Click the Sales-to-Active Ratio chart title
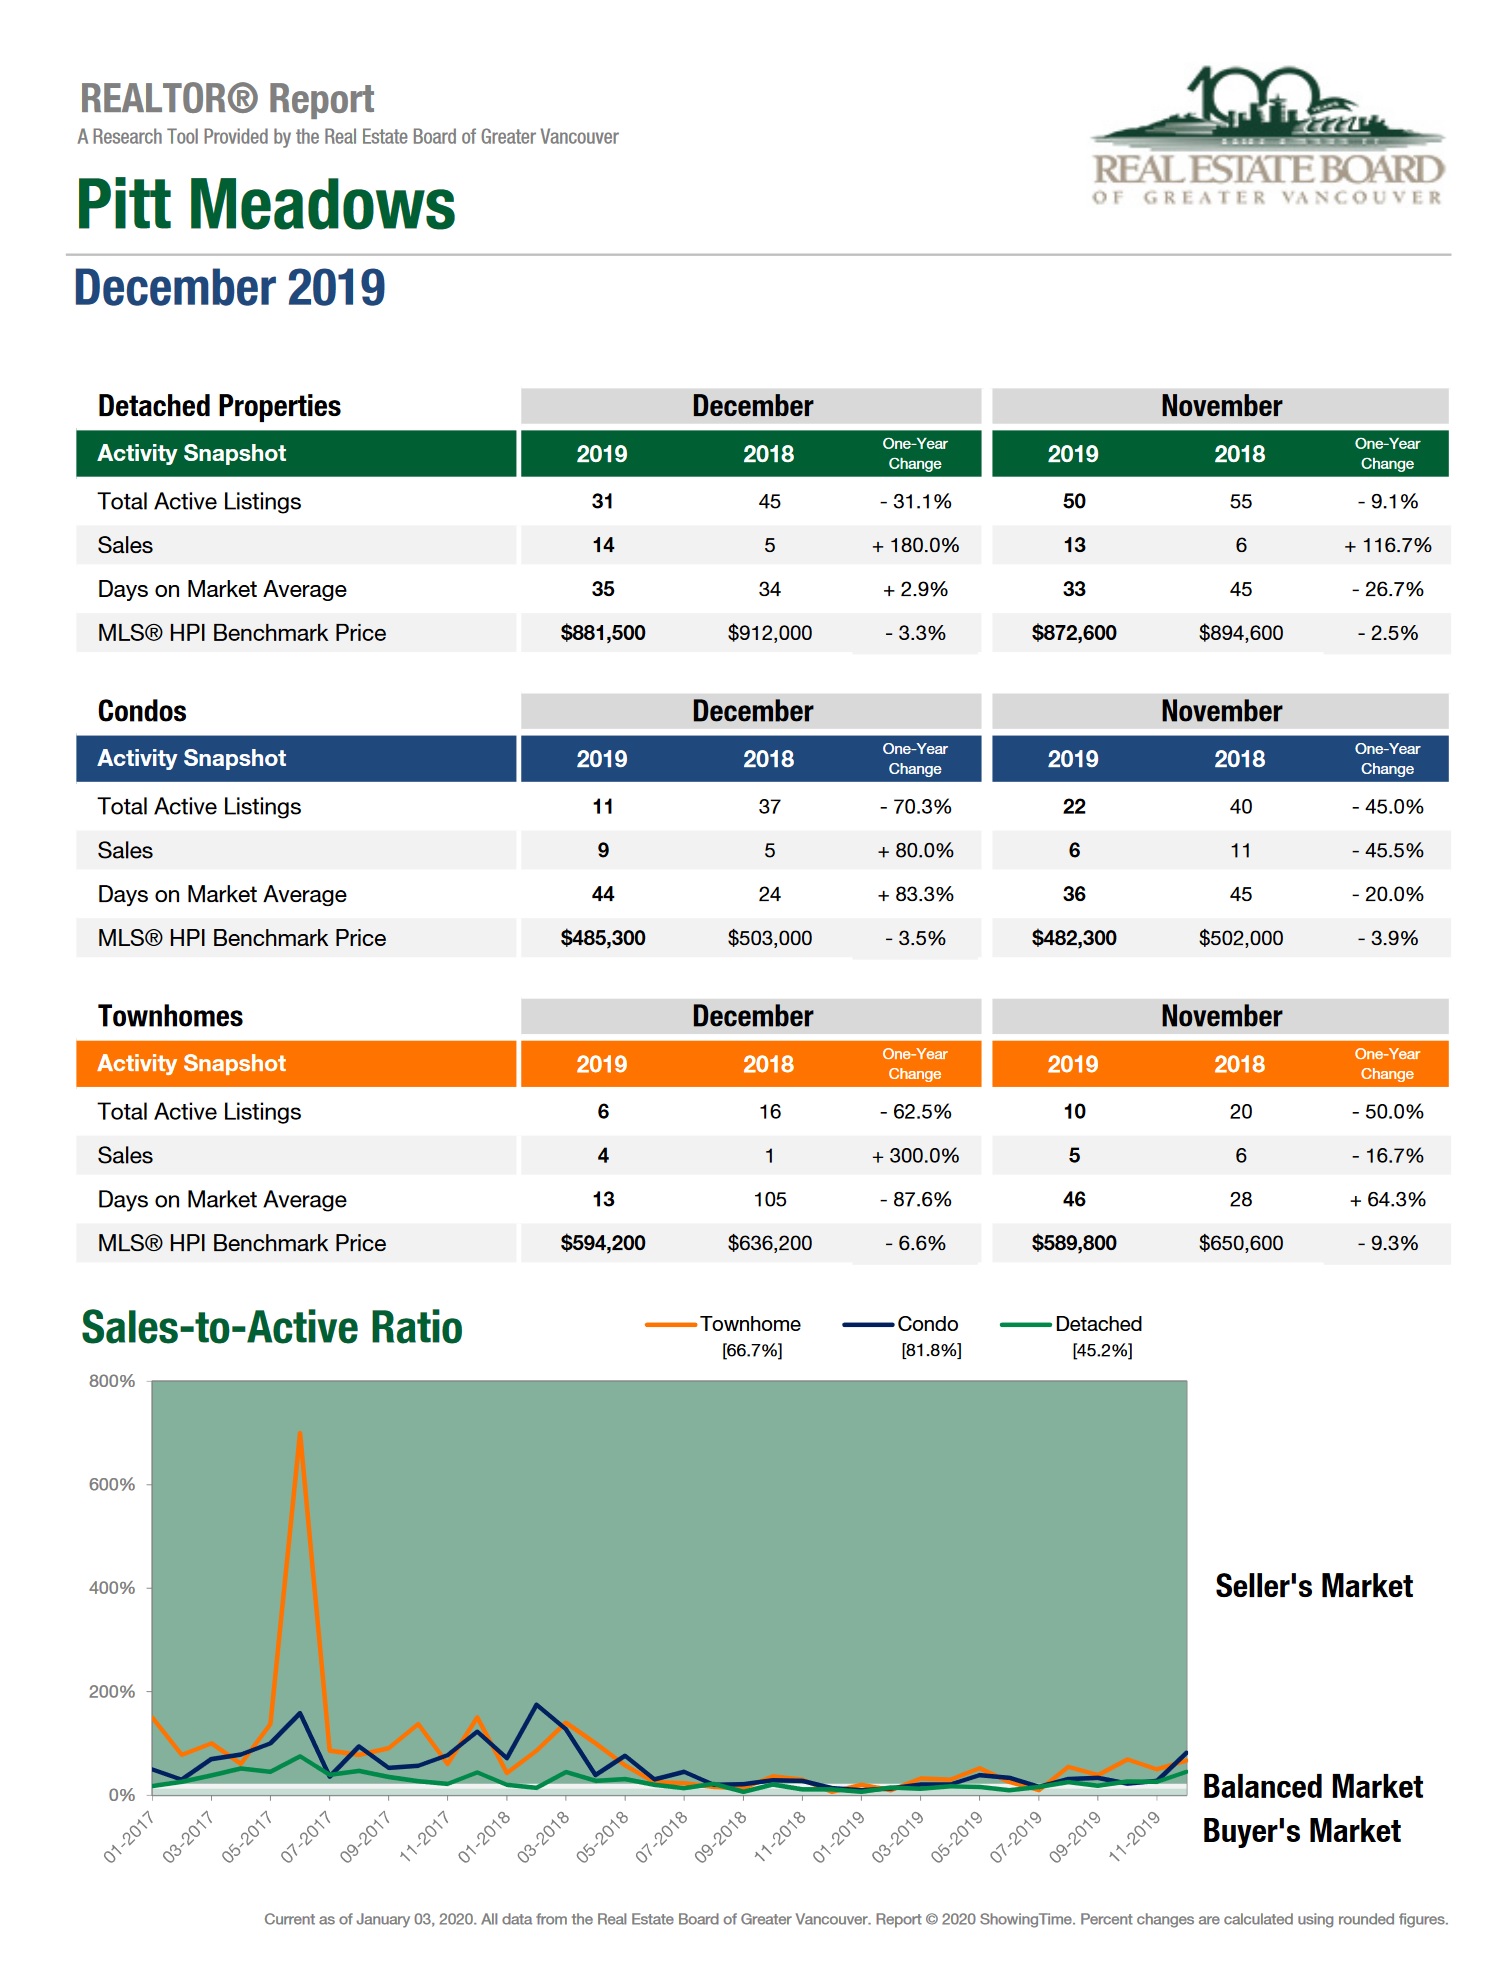Image resolution: width=1510 pixels, height=1980 pixels. coord(272,1328)
